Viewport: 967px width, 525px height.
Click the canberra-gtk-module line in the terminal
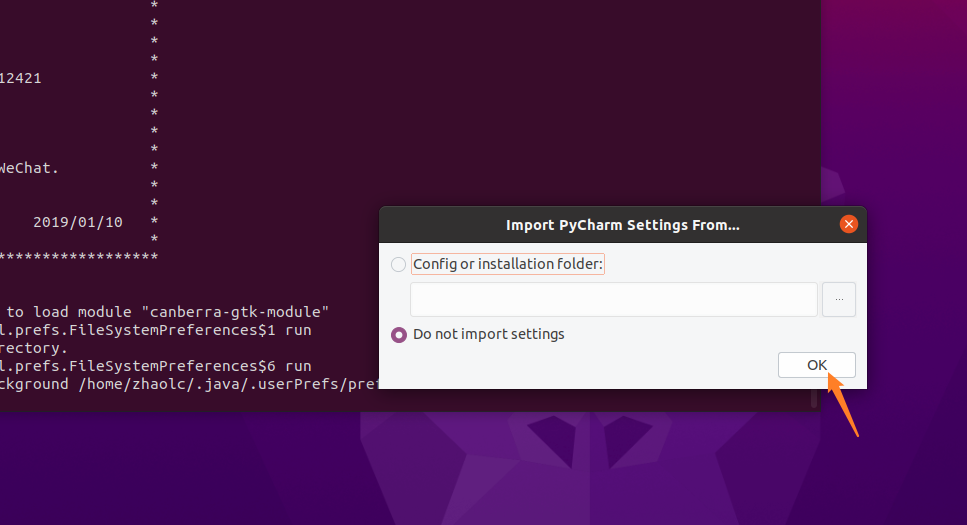pos(170,312)
